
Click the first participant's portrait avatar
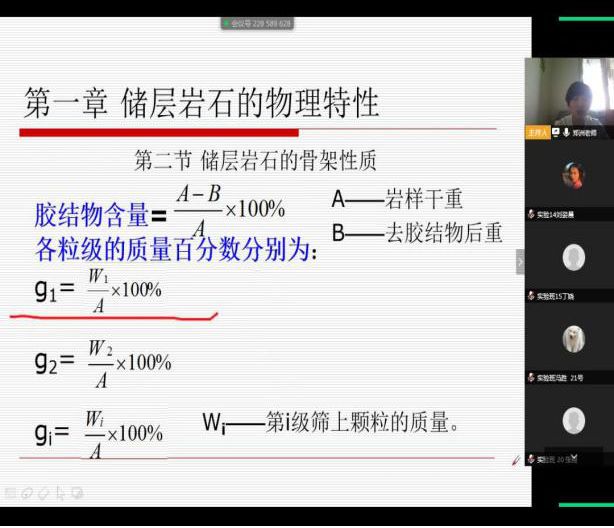573,176
